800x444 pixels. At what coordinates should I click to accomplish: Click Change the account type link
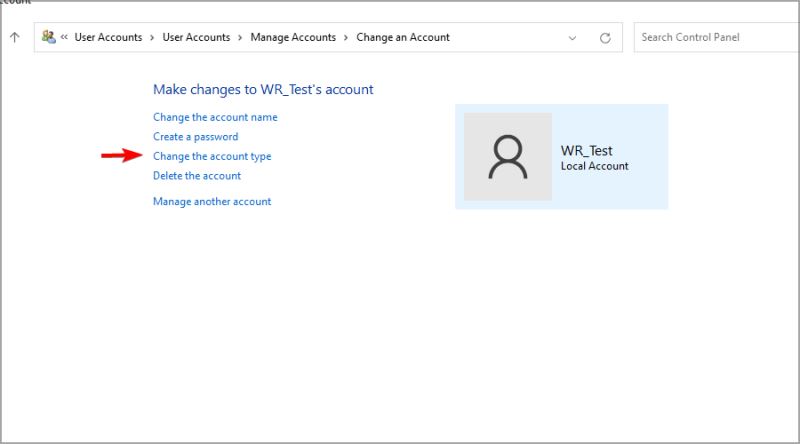(212, 156)
